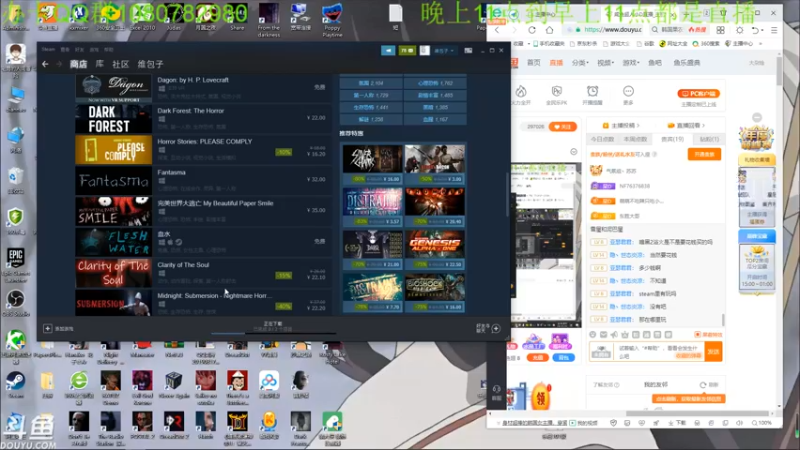Toggle the orange checkbox beside chat toolbar
This screenshot has width=800, height=450.
click(697, 335)
